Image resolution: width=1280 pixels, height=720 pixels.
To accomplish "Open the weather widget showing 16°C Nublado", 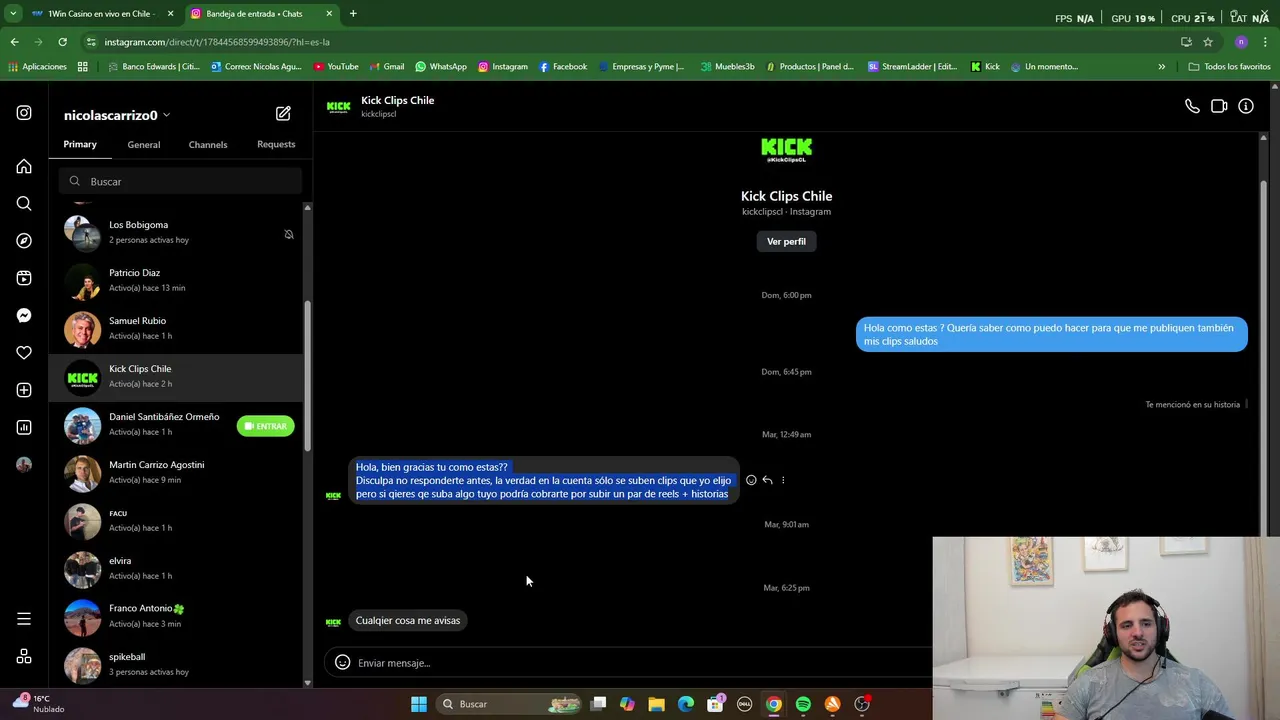I will coord(40,704).
